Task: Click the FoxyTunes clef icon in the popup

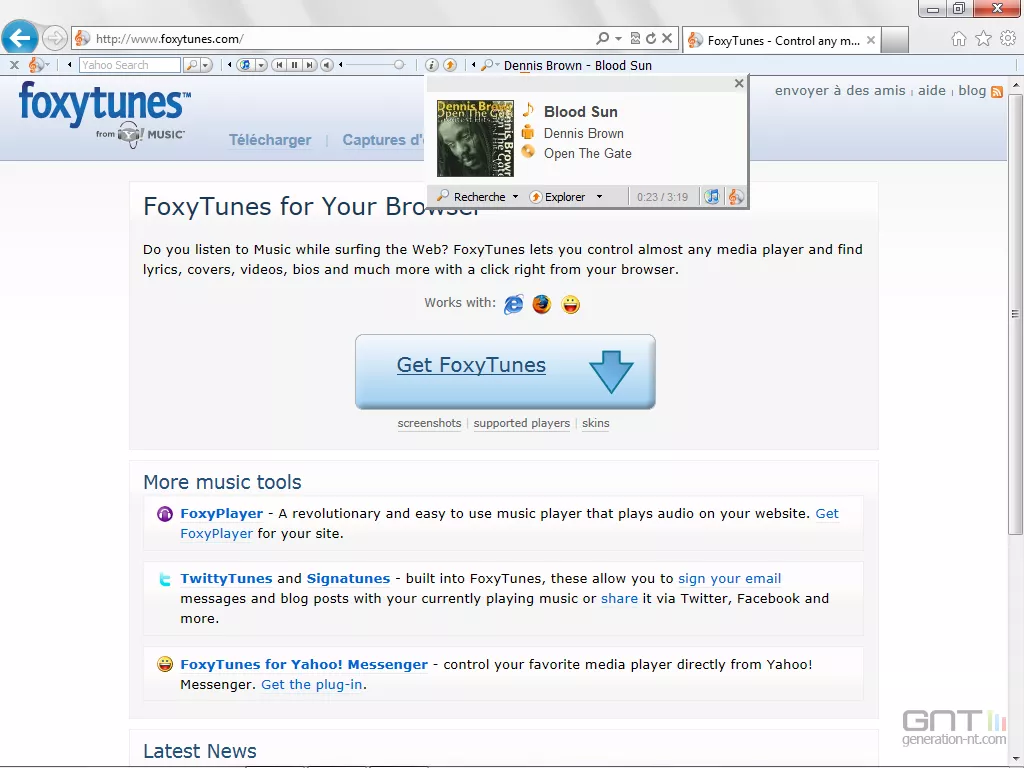Action: click(x=735, y=197)
